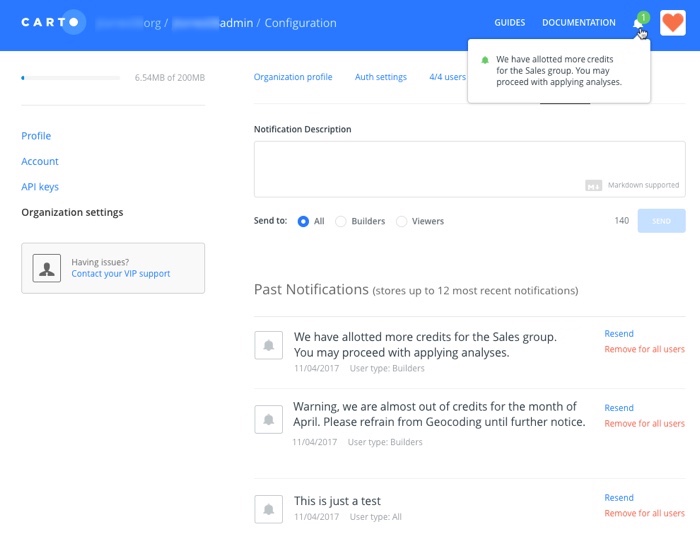
Task: Click the storage usage progress bar
Action: pyautogui.click(x=71, y=78)
